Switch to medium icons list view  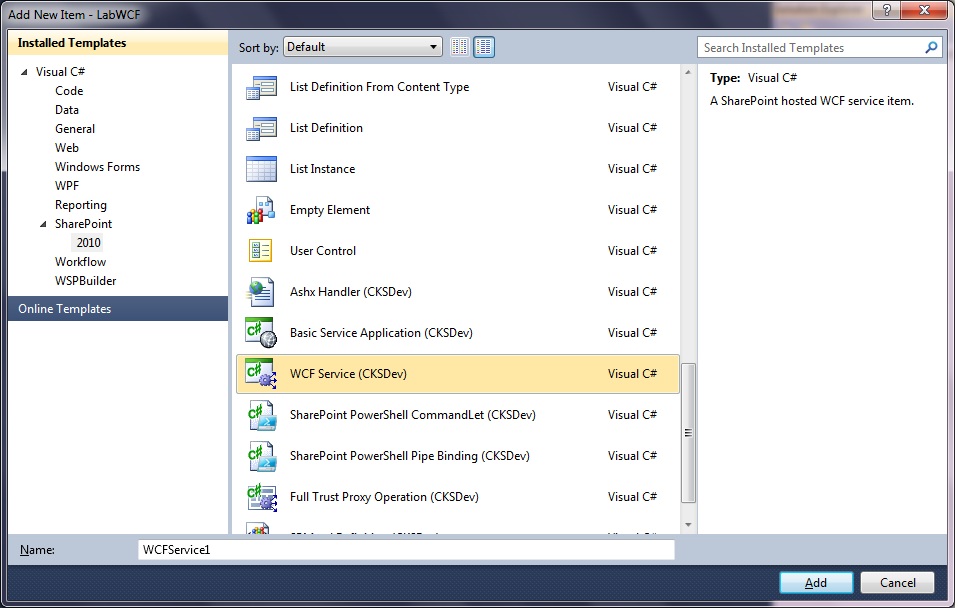pos(484,47)
